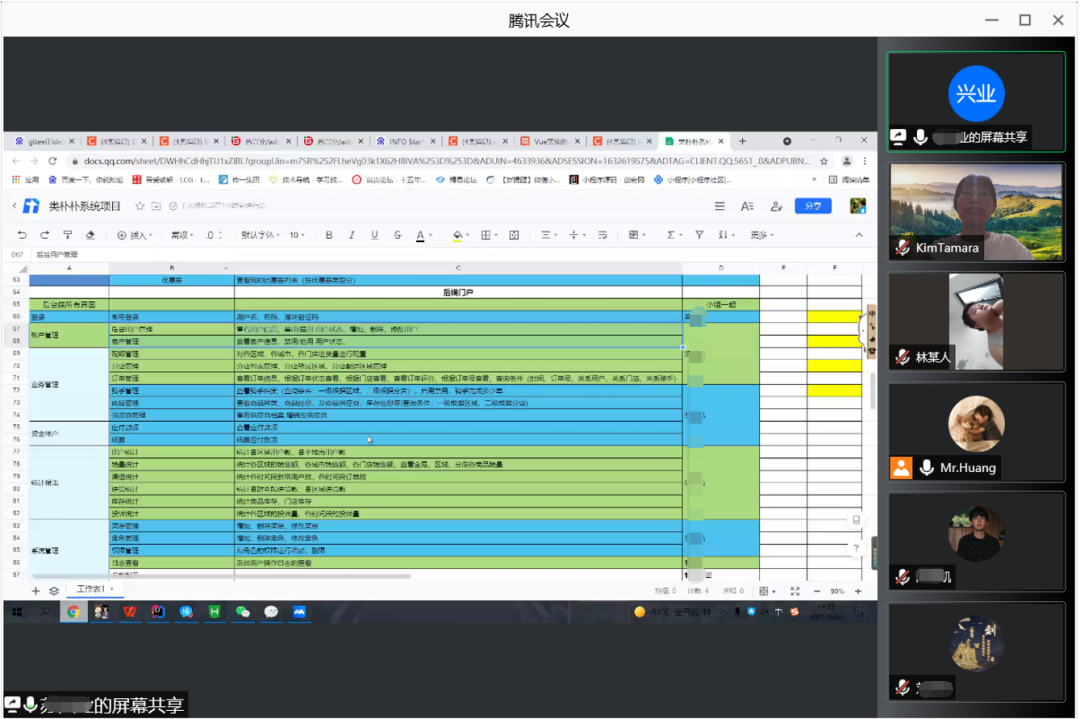Redo the last spreadsheet action

click(45, 235)
